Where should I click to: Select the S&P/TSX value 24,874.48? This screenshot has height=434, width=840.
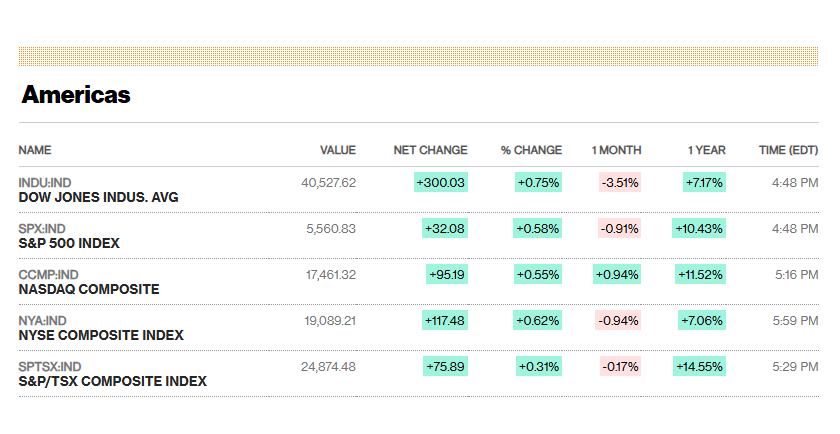coord(328,367)
